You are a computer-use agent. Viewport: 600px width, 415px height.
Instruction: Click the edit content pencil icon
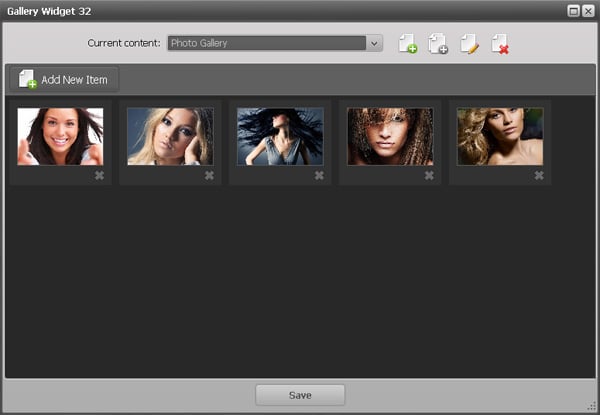coord(469,44)
